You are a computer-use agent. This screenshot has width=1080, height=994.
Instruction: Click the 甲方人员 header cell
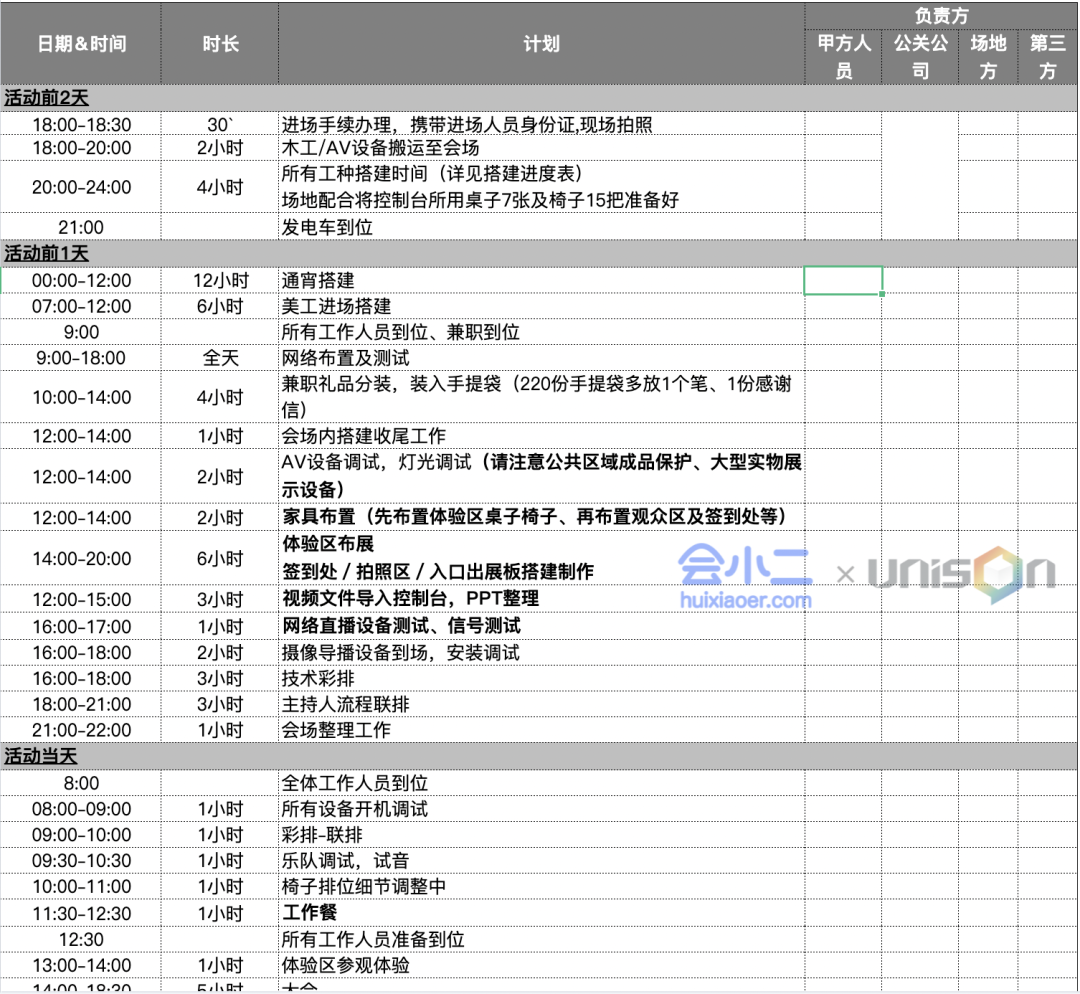(x=843, y=57)
